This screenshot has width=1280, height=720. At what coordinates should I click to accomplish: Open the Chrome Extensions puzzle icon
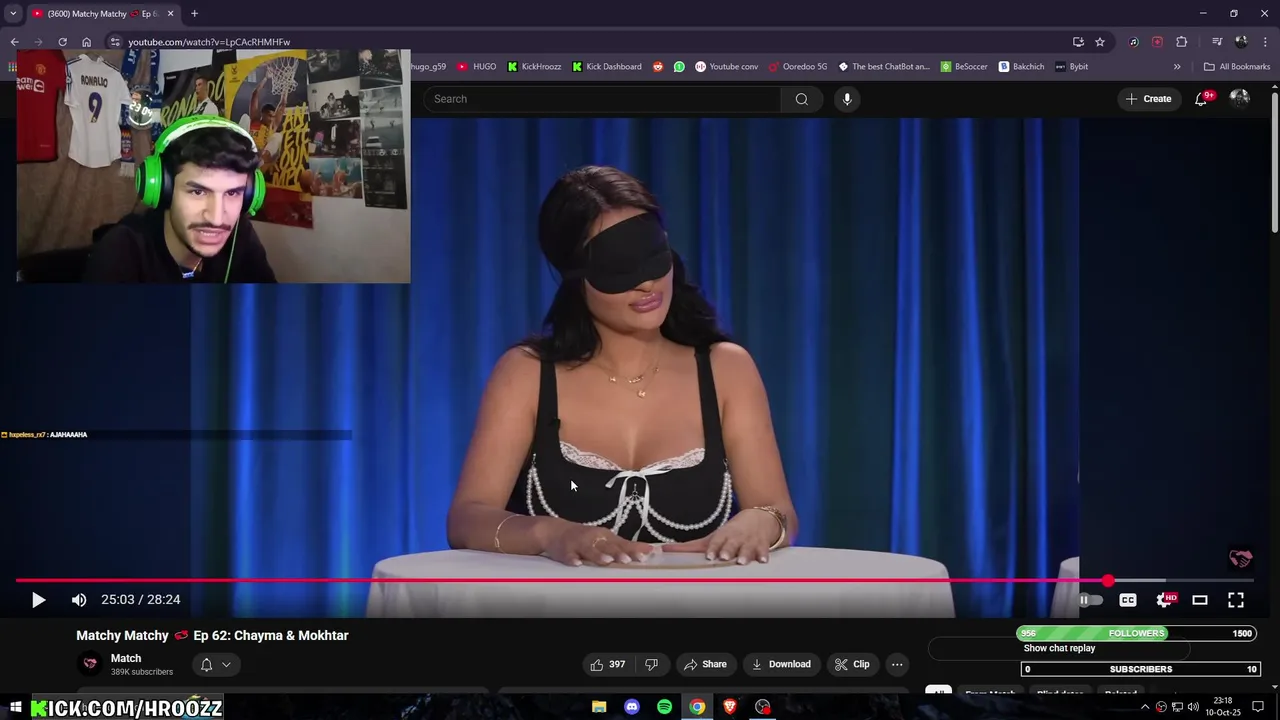(x=1181, y=42)
